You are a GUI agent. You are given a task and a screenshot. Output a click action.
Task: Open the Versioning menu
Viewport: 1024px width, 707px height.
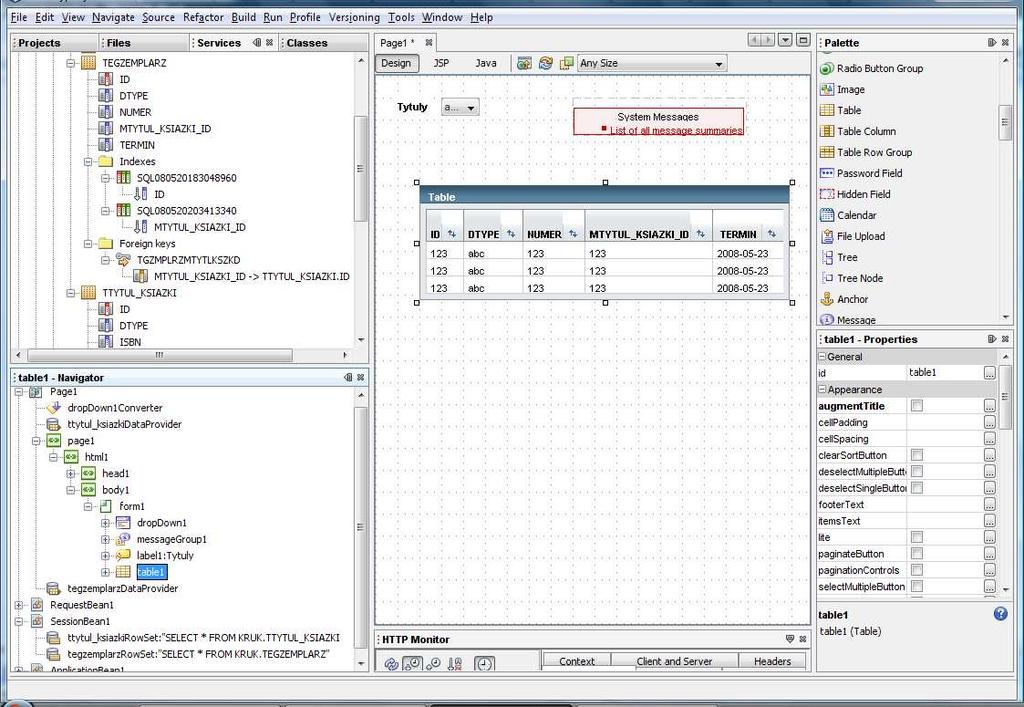354,18
